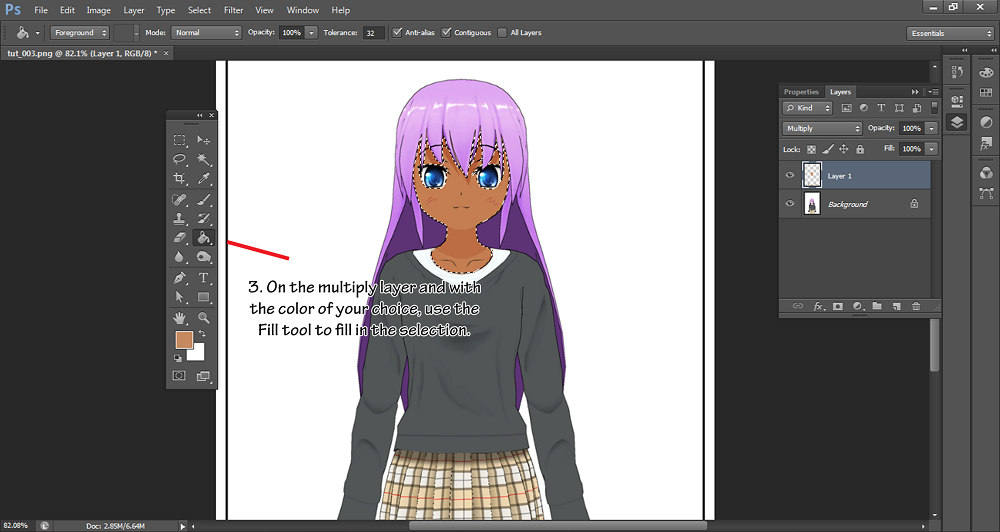Select the Crop tool
Viewport: 1000px width, 532px height.
180,179
